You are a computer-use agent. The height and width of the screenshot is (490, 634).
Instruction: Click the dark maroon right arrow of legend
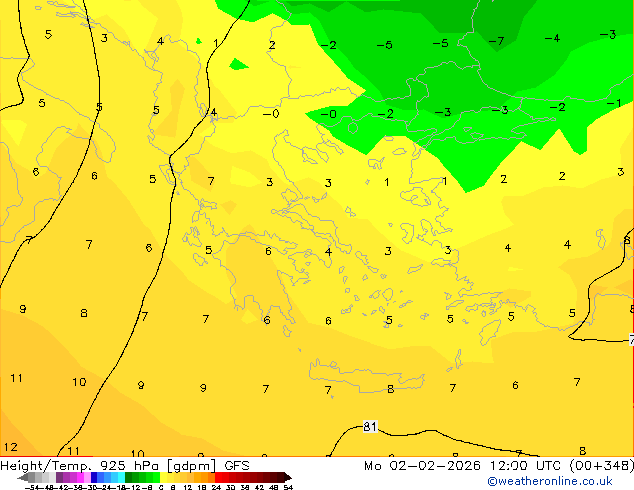(x=288, y=478)
